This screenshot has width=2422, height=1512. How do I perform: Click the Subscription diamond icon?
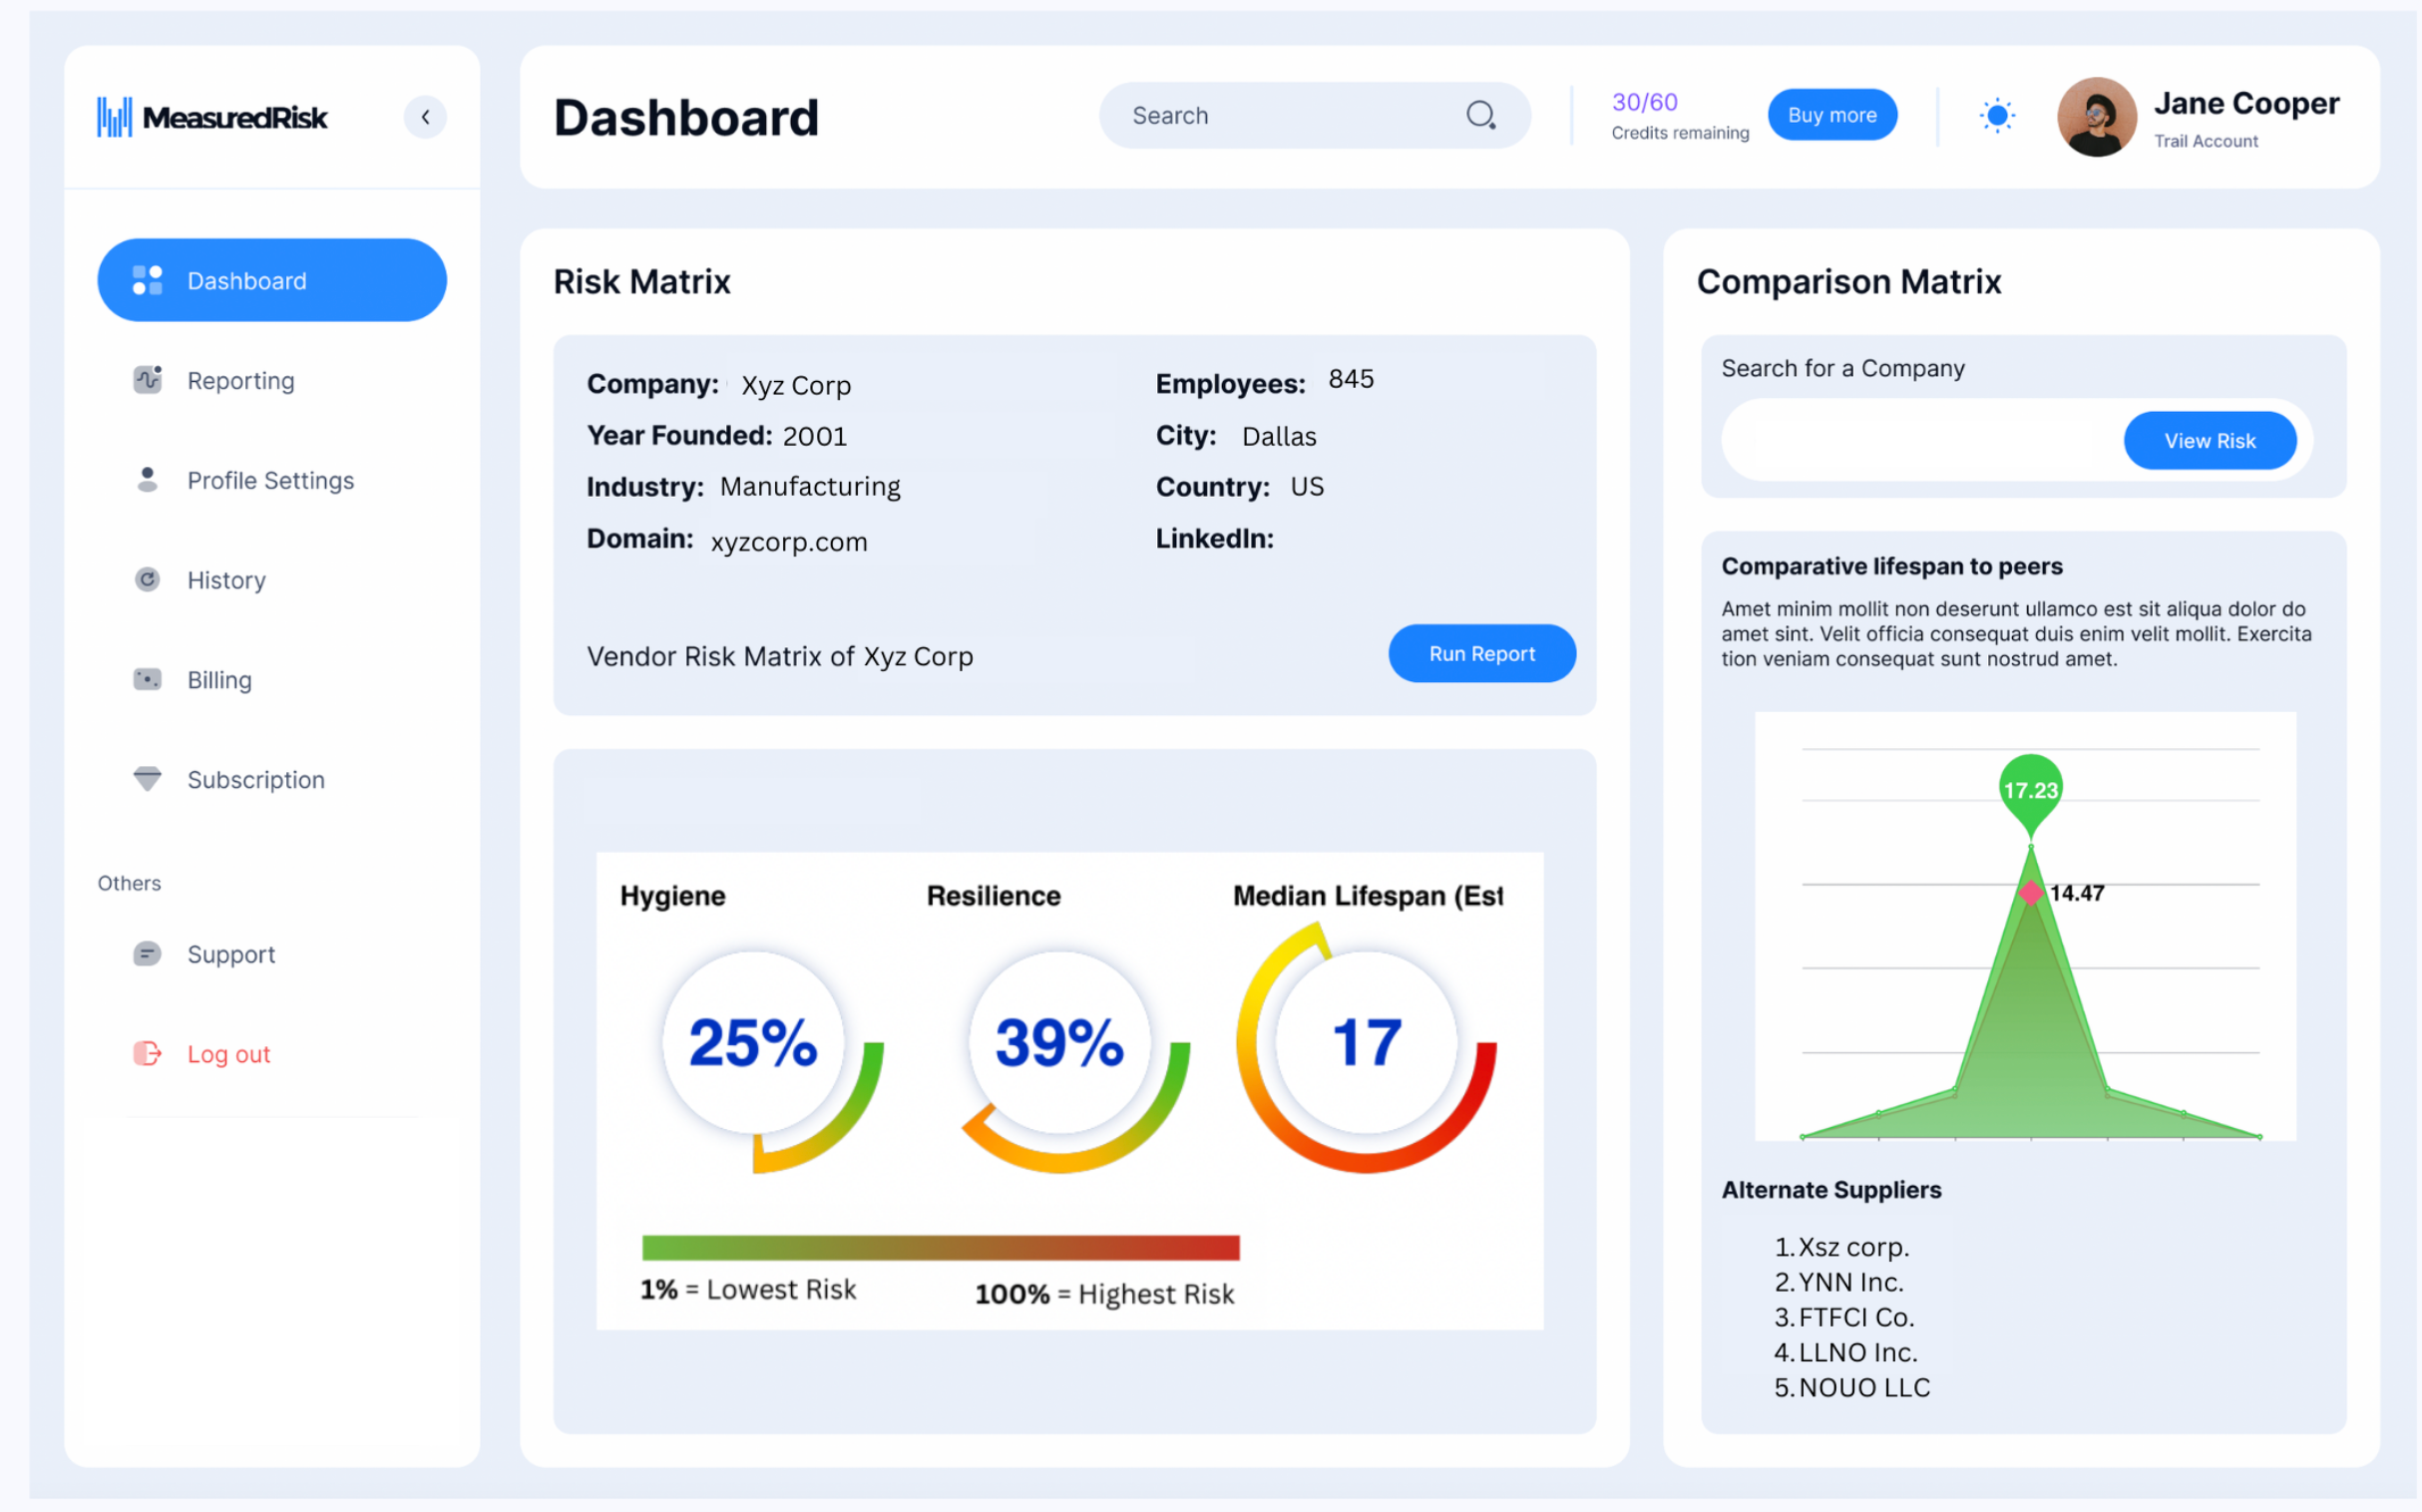[x=147, y=779]
